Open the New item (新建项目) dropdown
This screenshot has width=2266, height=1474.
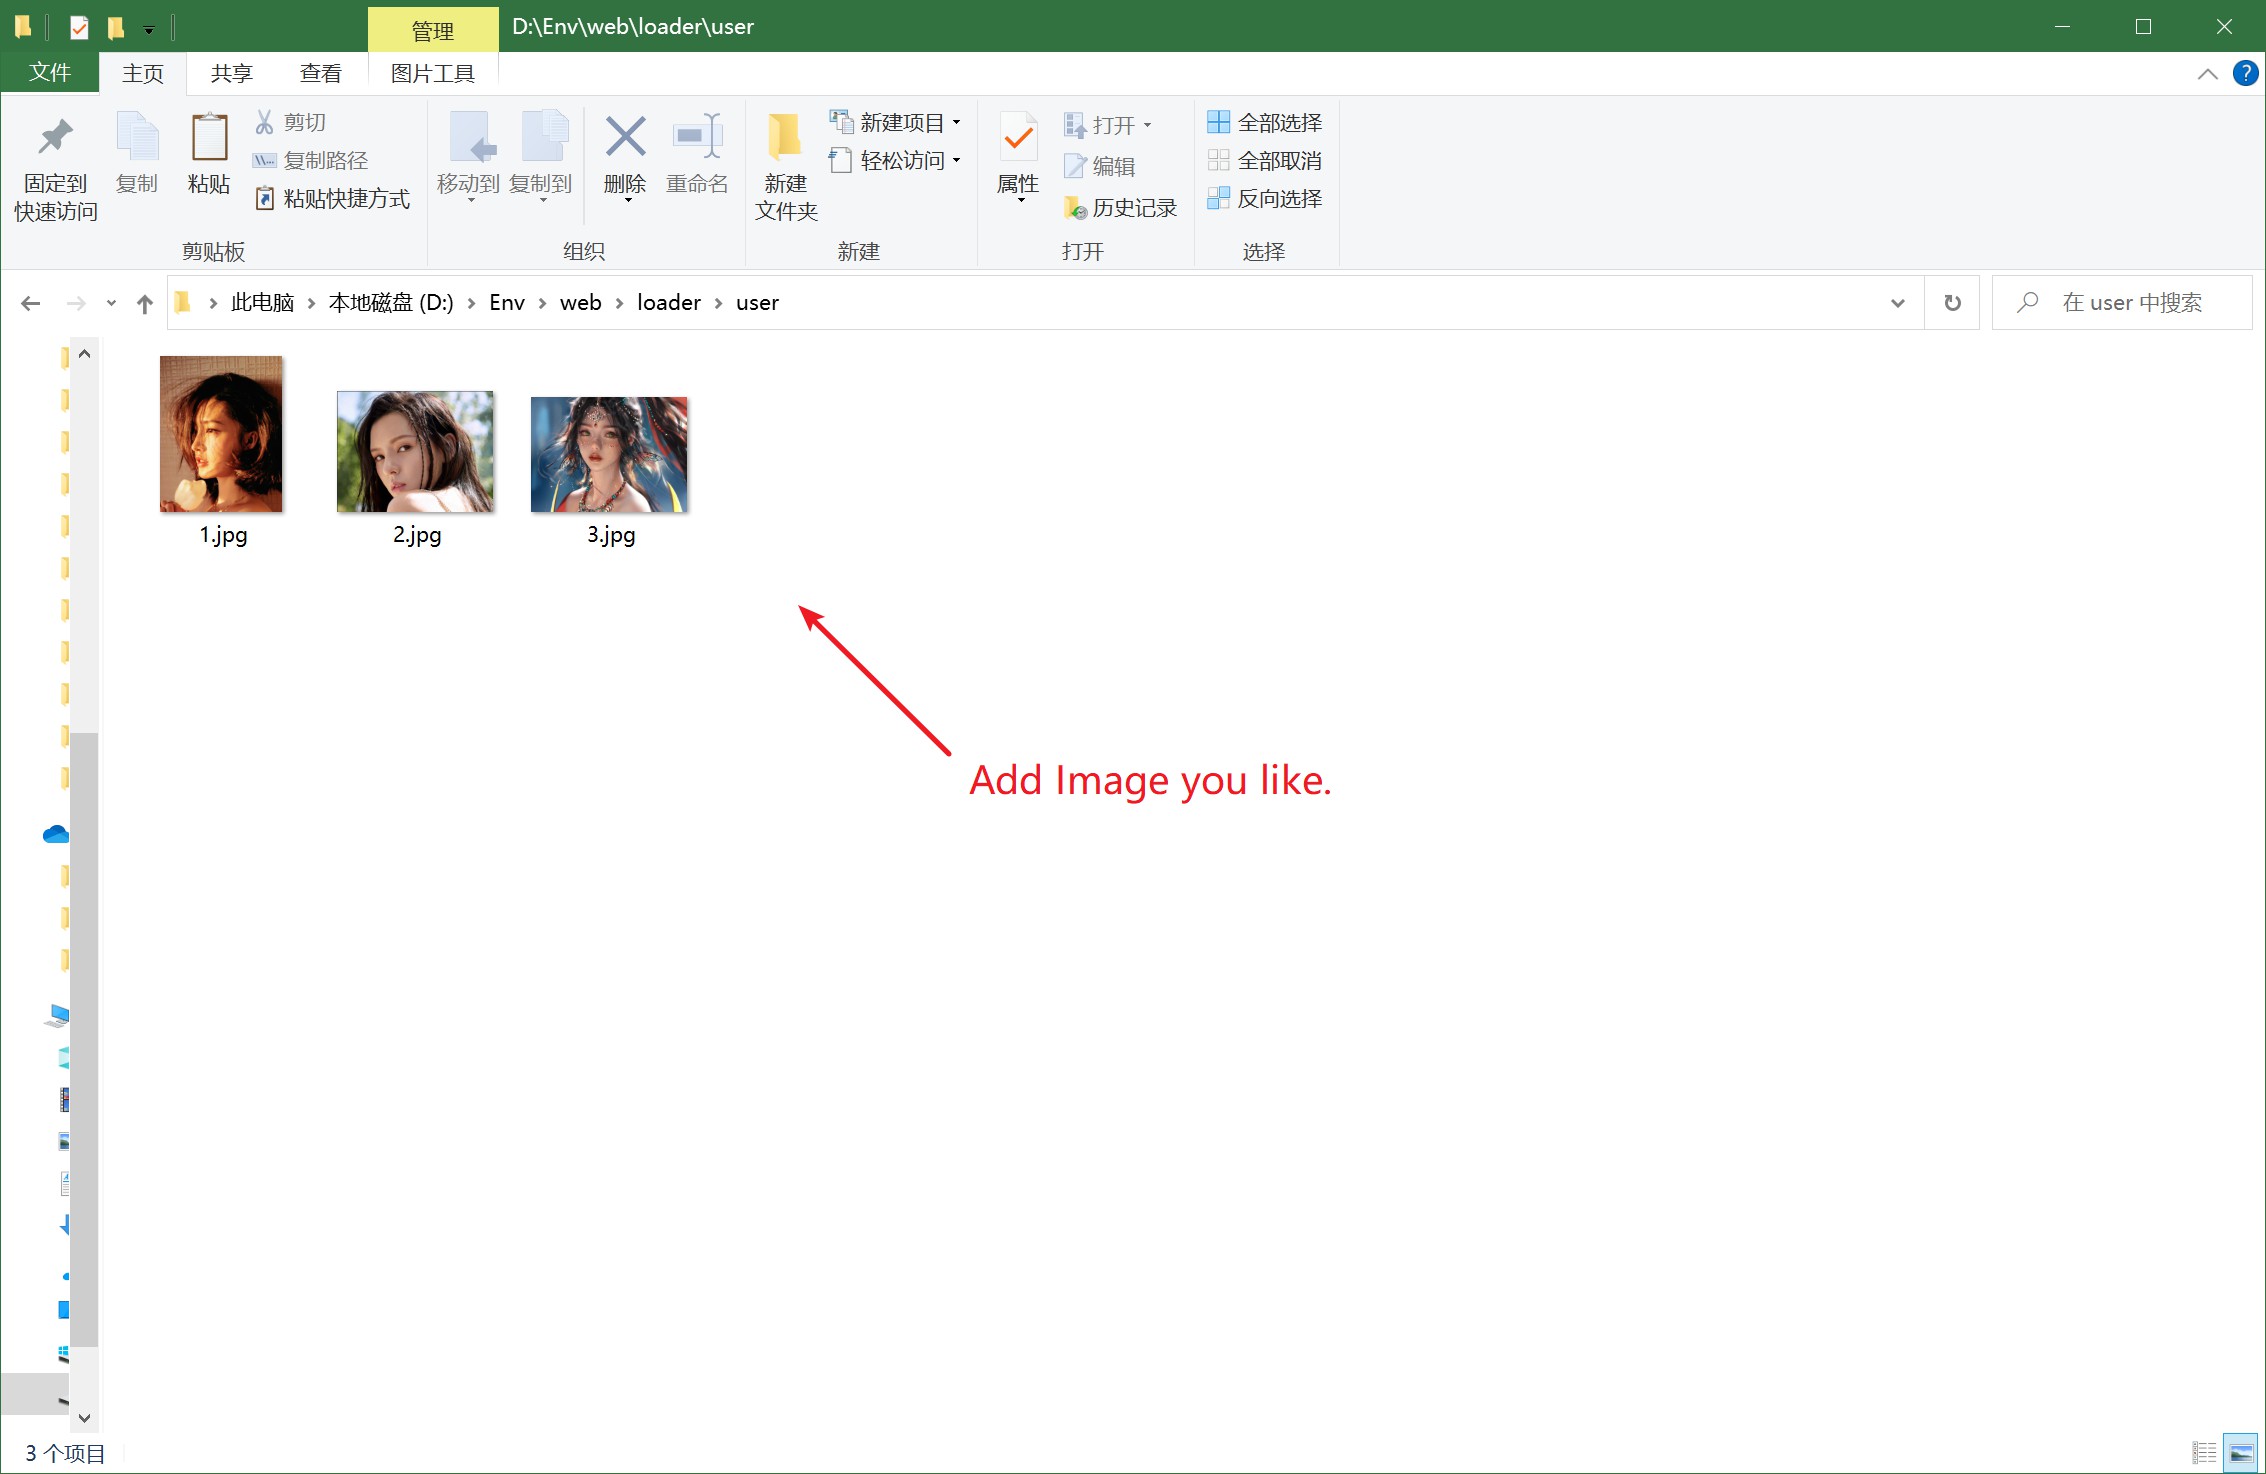pos(896,122)
